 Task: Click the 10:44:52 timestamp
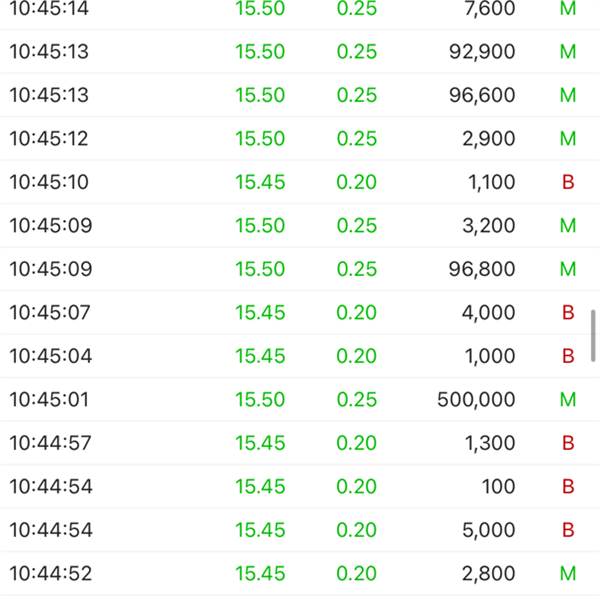tap(50, 574)
